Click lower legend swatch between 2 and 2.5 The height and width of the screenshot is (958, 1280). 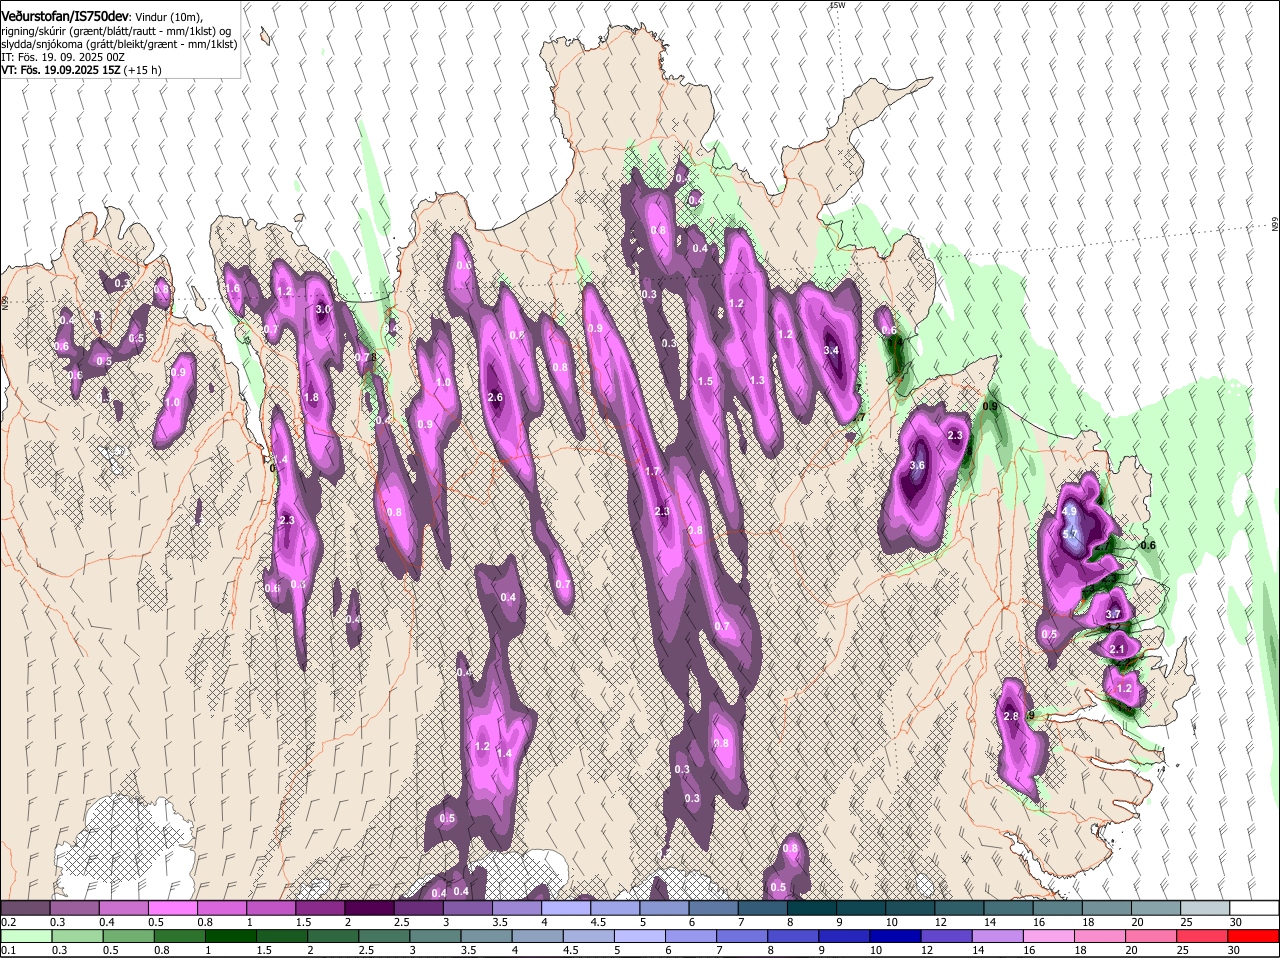click(334, 936)
